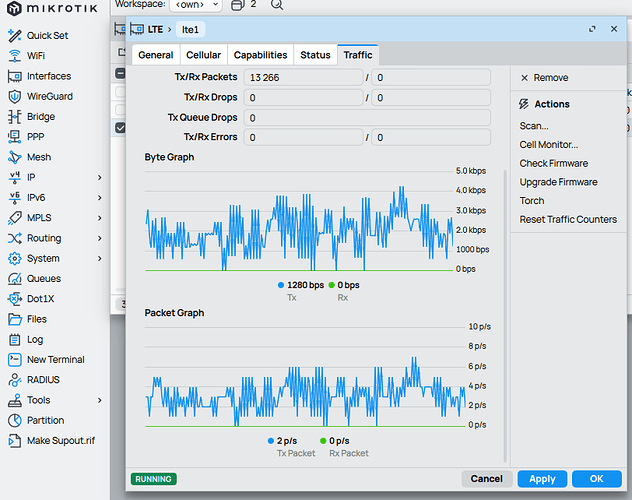Click the Files folder icon
632x500 pixels.
click(x=15, y=319)
